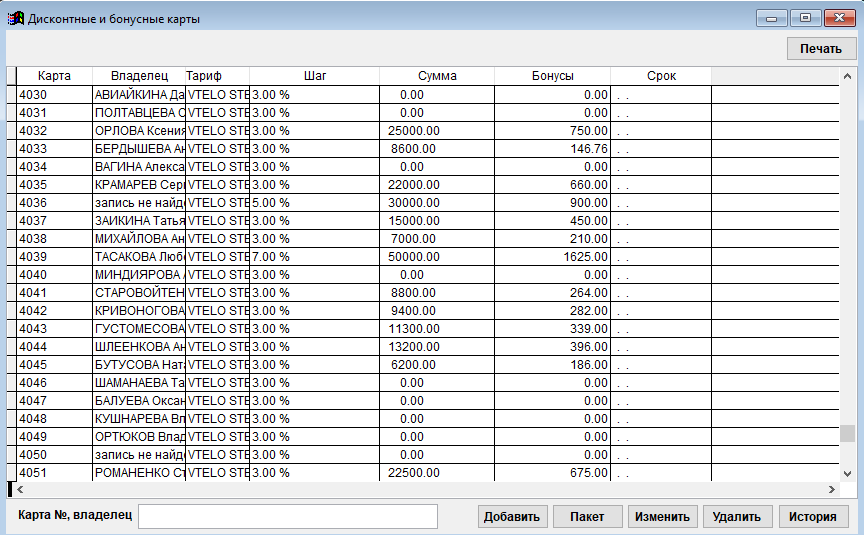This screenshot has height=535, width=864.
Task: Open the Пакет dialog button
Action: (587, 517)
